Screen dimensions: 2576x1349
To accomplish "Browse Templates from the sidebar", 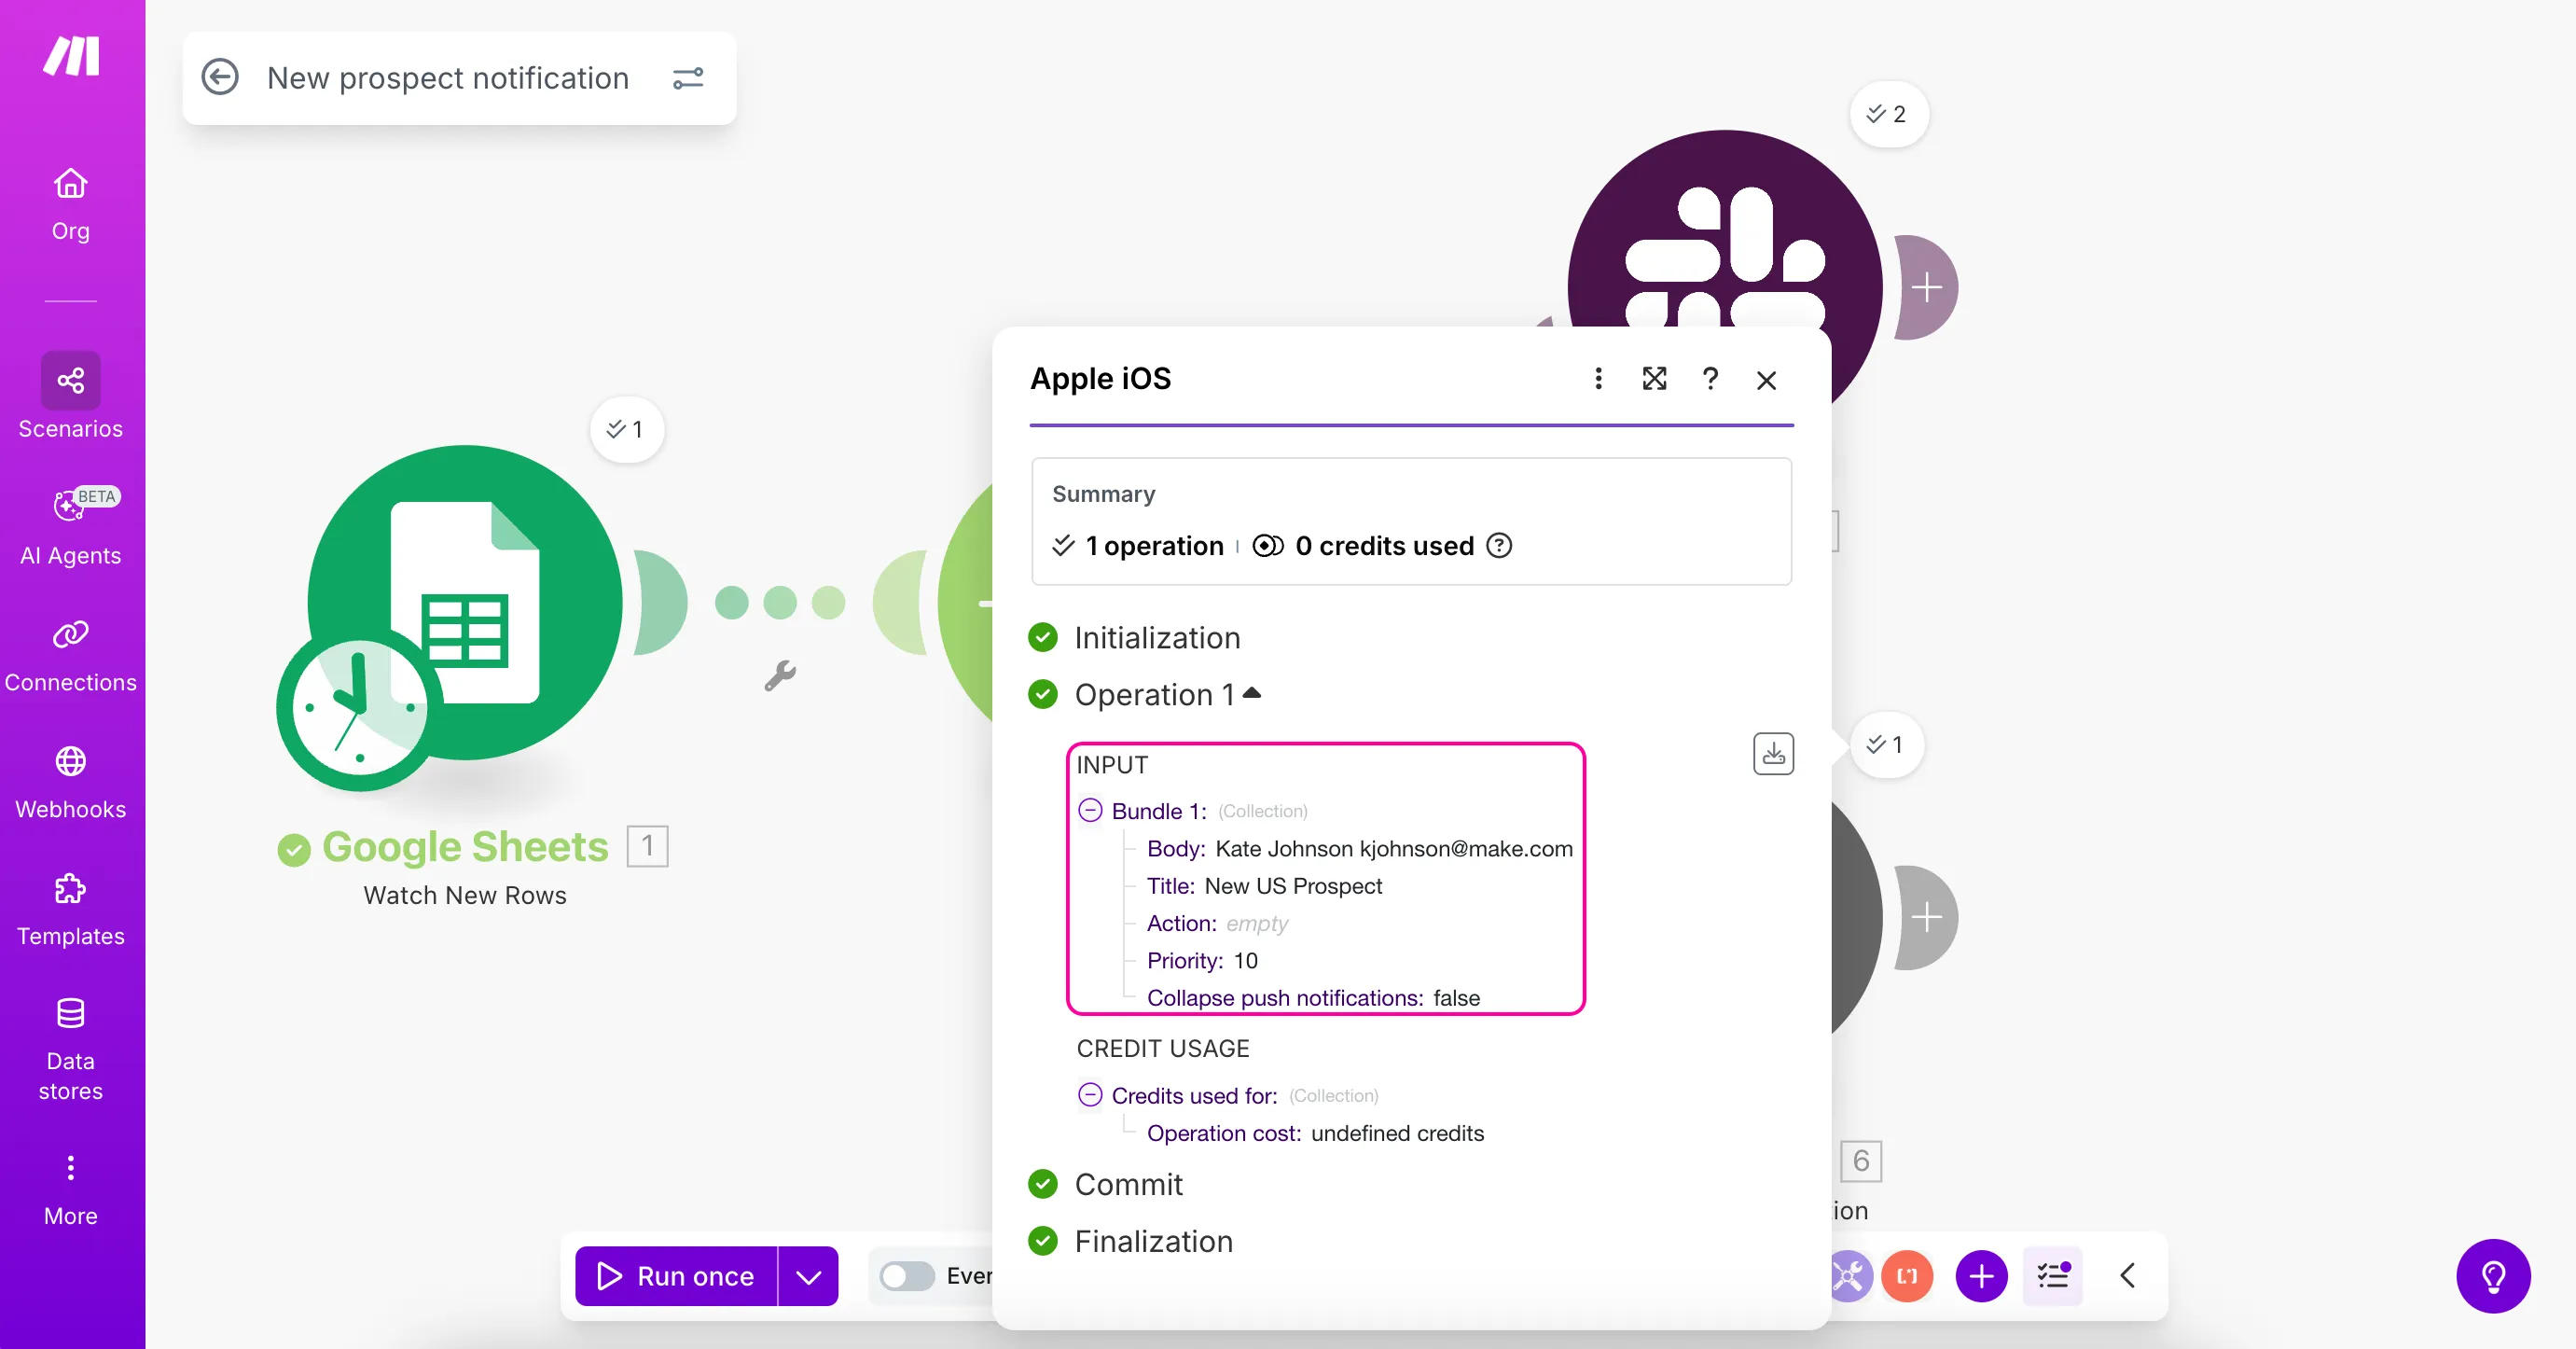I will tap(70, 910).
